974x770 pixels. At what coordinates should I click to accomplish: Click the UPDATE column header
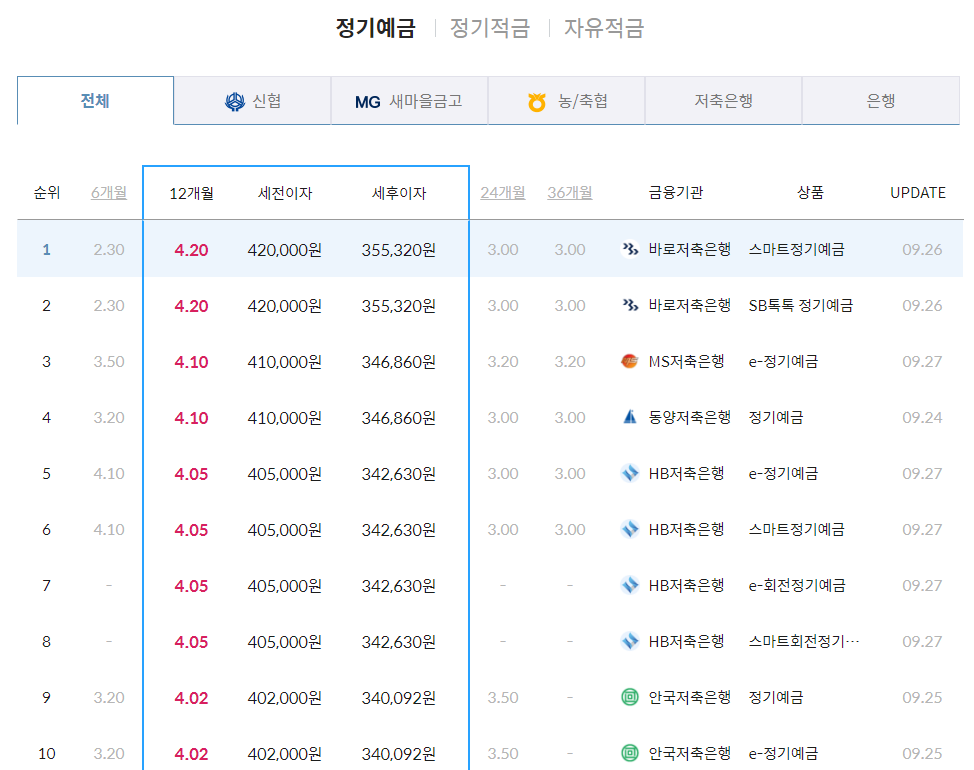click(917, 193)
